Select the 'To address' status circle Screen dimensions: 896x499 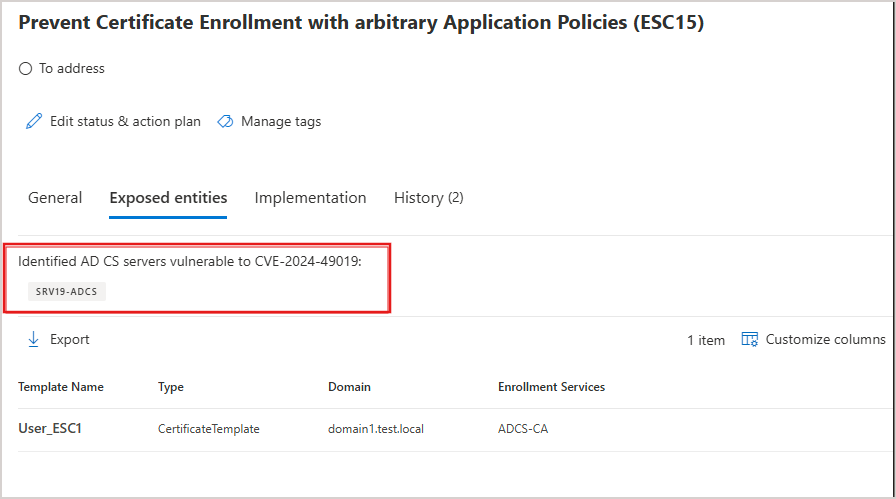(25, 69)
